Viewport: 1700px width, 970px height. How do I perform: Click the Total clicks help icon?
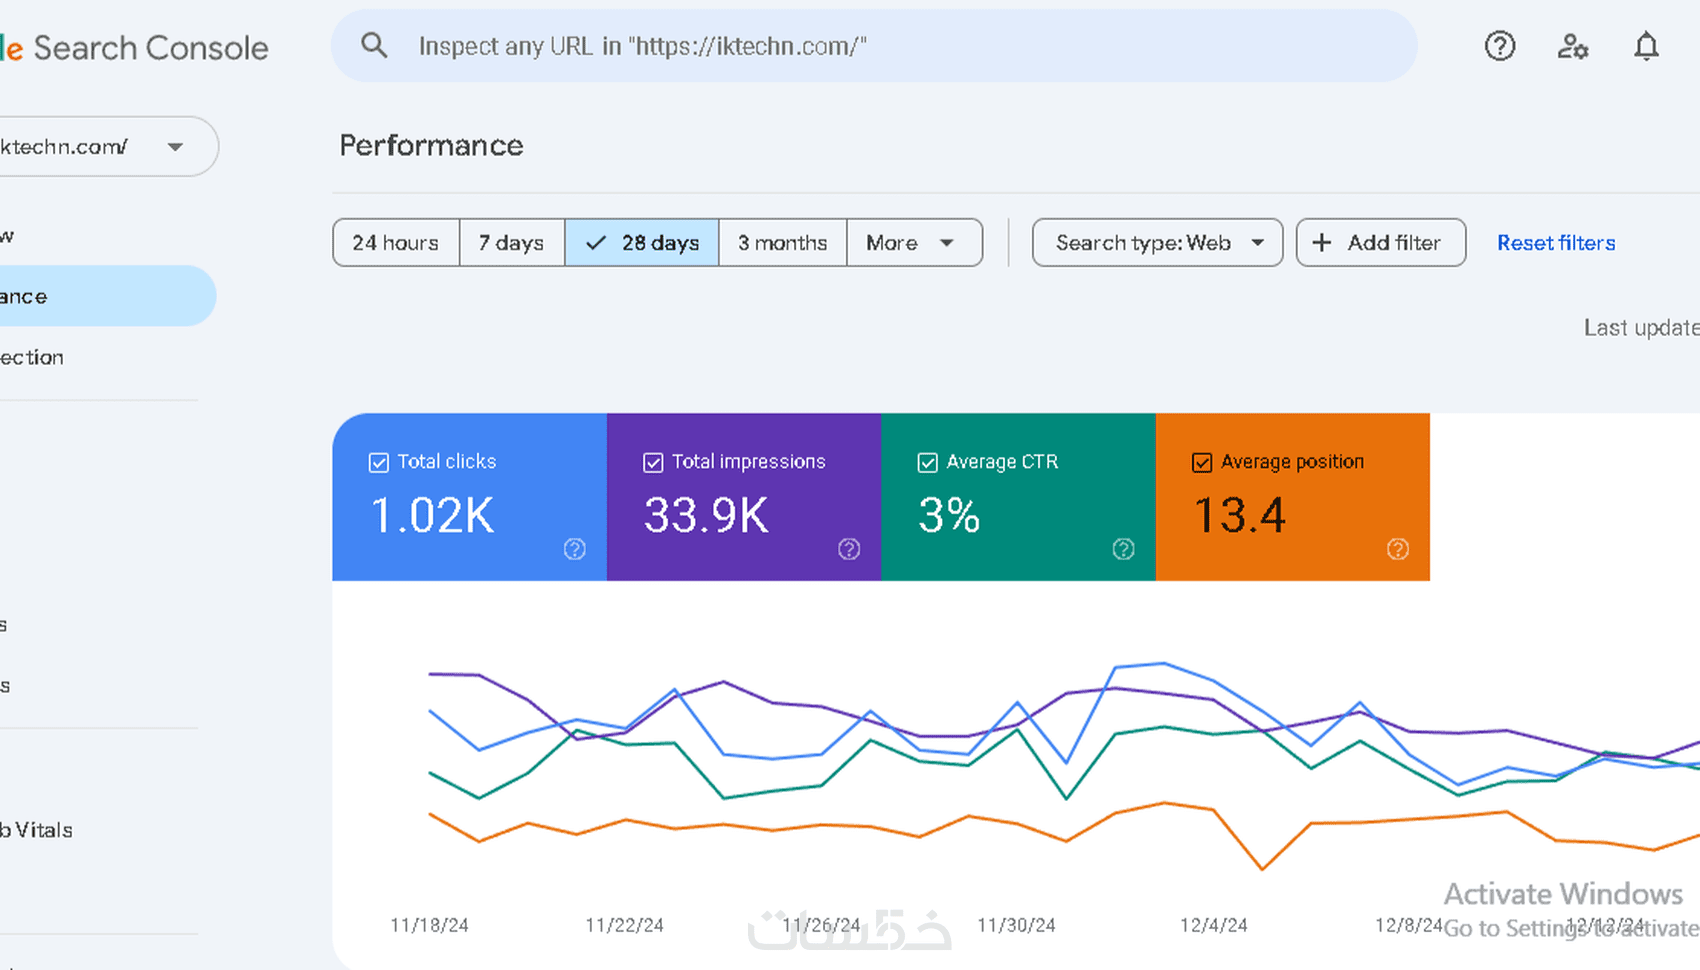click(574, 549)
